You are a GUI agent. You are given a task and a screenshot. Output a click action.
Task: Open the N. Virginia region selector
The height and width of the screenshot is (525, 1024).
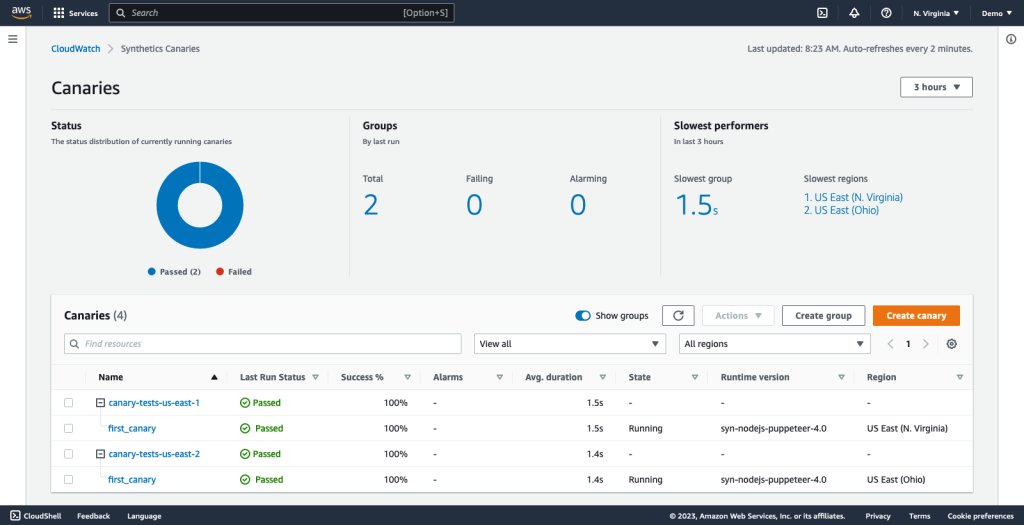936,13
